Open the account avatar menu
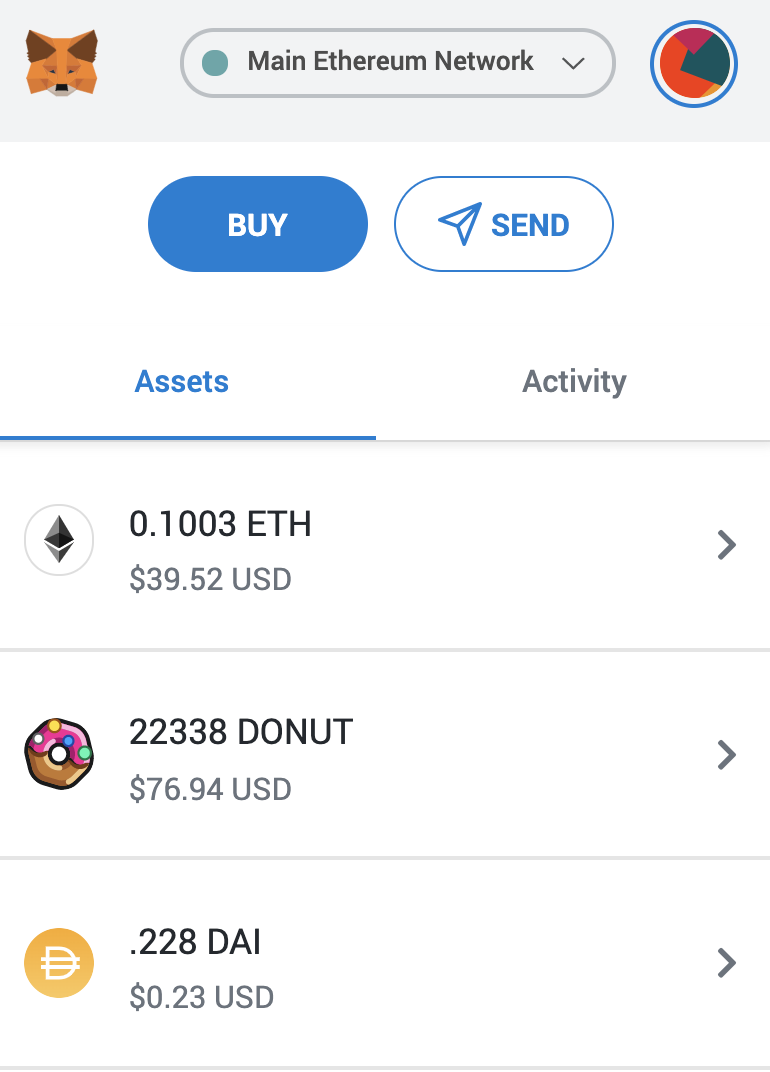The image size is (770, 1072). [x=693, y=64]
